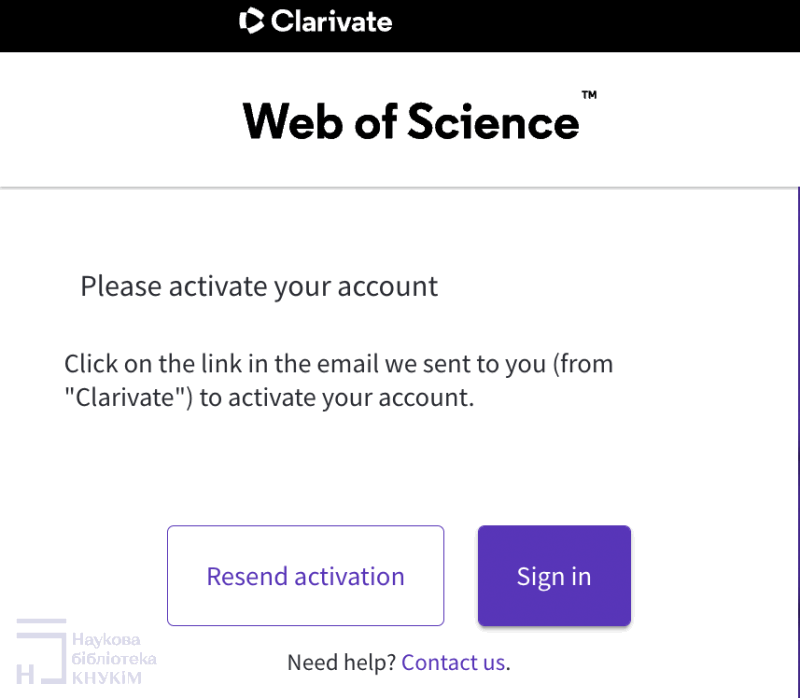Click the Web of Science logo
The height and width of the screenshot is (698, 800).
pos(411,122)
